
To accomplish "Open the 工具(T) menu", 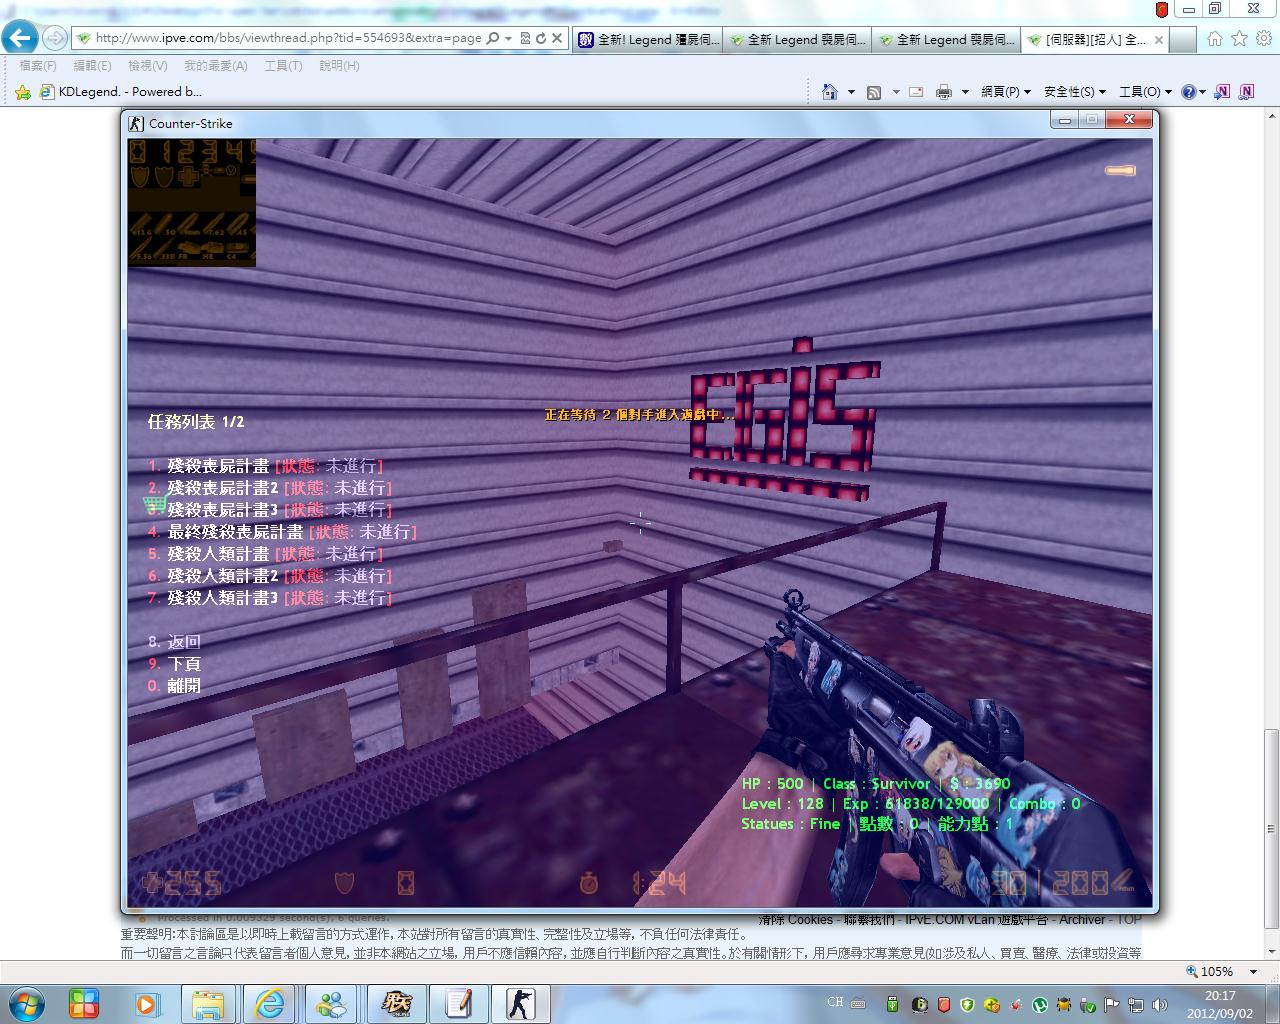I will coord(283,66).
